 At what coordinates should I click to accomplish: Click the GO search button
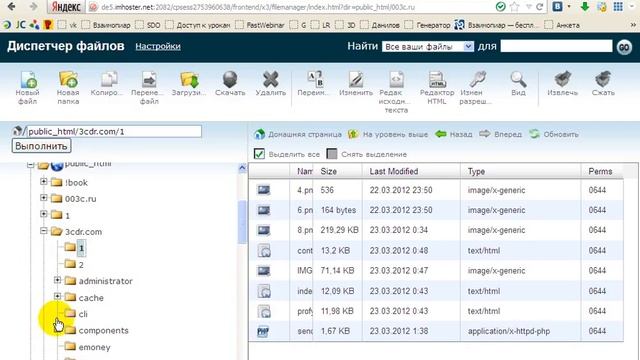tap(624, 47)
